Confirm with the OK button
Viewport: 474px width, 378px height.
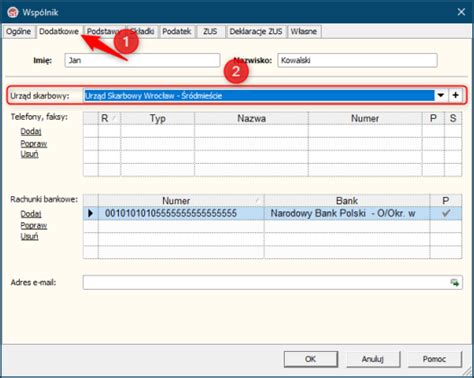pos(311,359)
